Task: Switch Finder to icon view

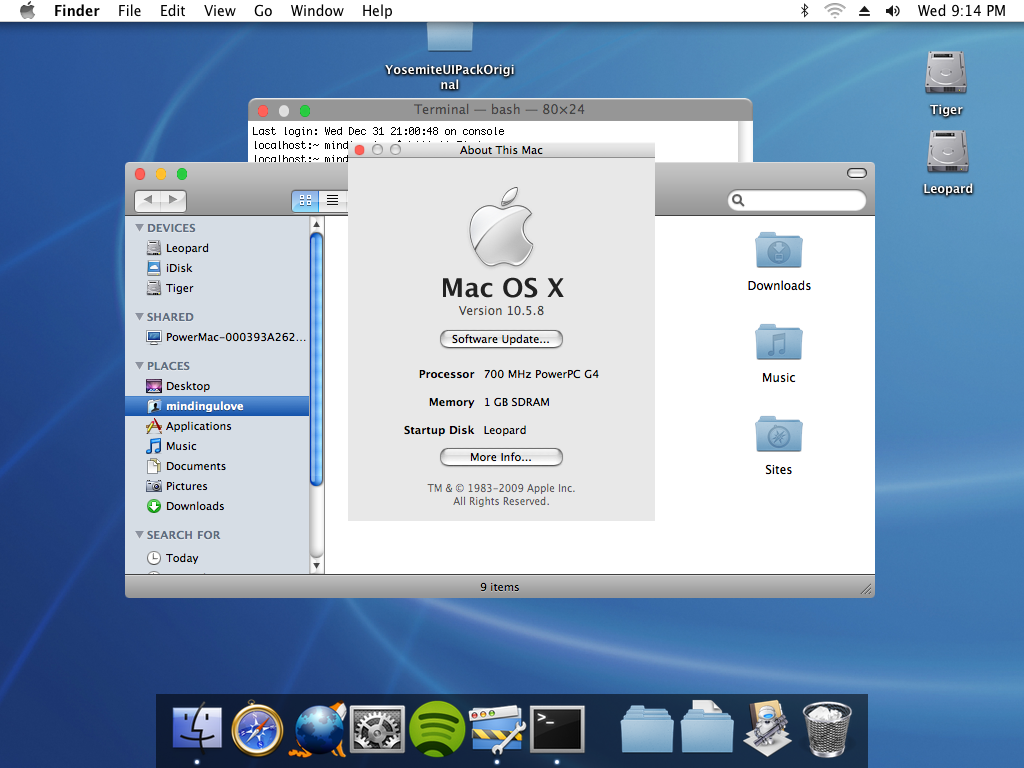Action: click(x=305, y=200)
